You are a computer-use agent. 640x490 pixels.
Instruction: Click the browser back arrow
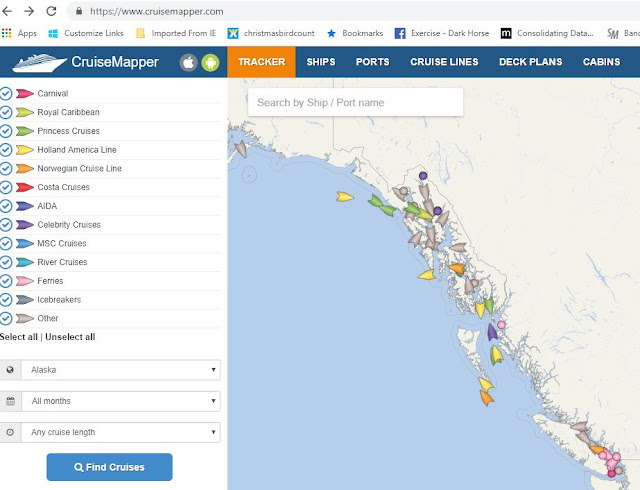click(7, 11)
